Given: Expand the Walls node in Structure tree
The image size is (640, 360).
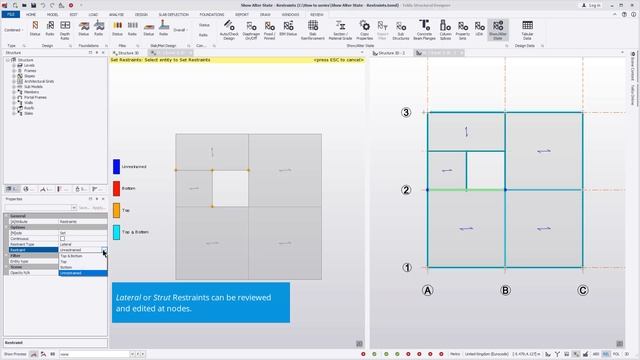Looking at the screenshot, I should (14, 102).
